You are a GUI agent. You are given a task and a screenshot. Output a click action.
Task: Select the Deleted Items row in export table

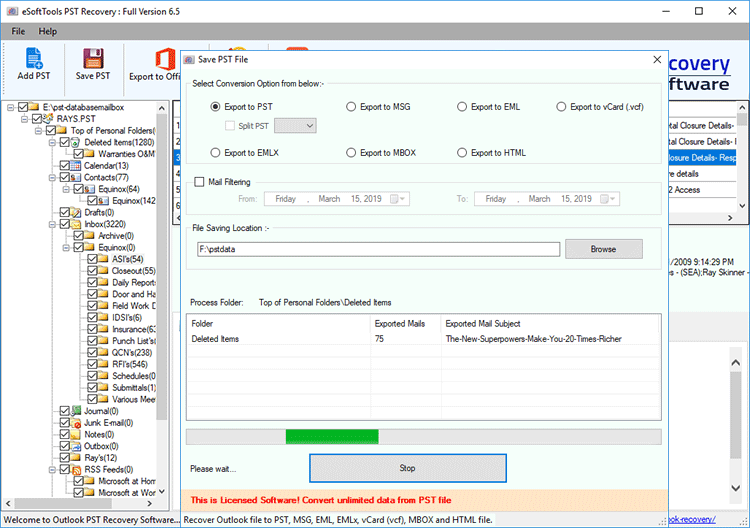(x=424, y=339)
